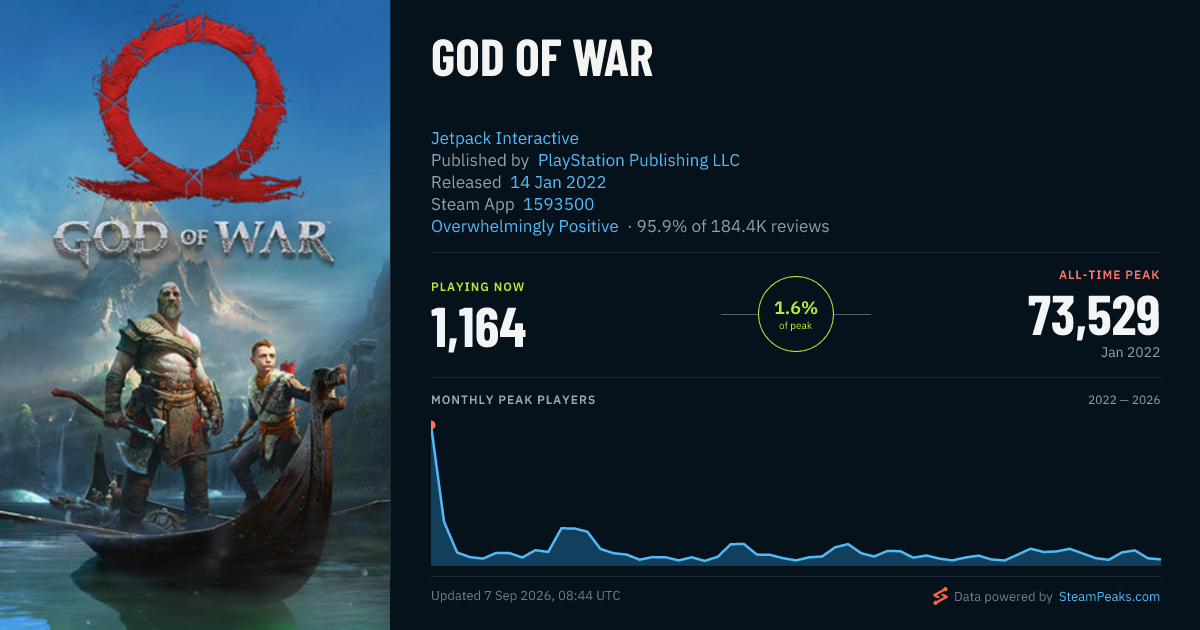The height and width of the screenshot is (630, 1200).
Task: Click the 1.6% of peak circle
Action: 796,314
